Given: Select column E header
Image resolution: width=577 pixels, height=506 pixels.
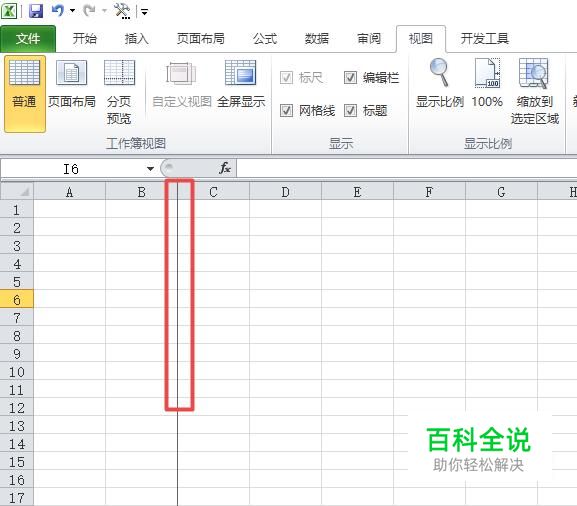Looking at the screenshot, I should [357, 192].
